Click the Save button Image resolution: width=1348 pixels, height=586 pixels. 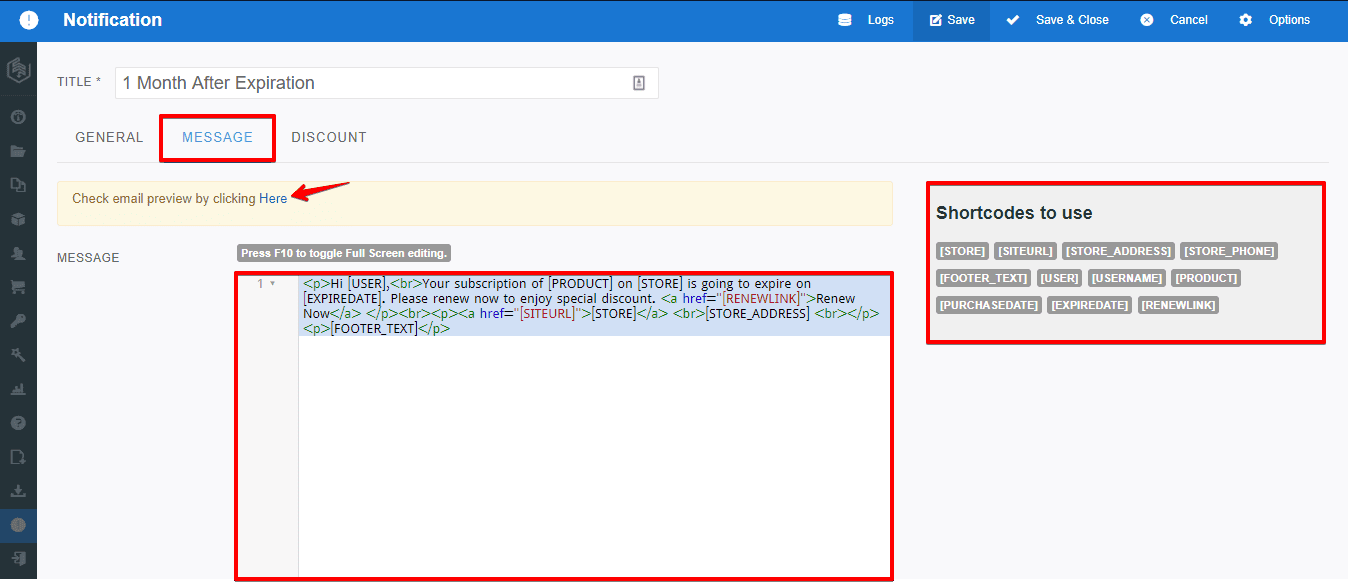click(951, 20)
